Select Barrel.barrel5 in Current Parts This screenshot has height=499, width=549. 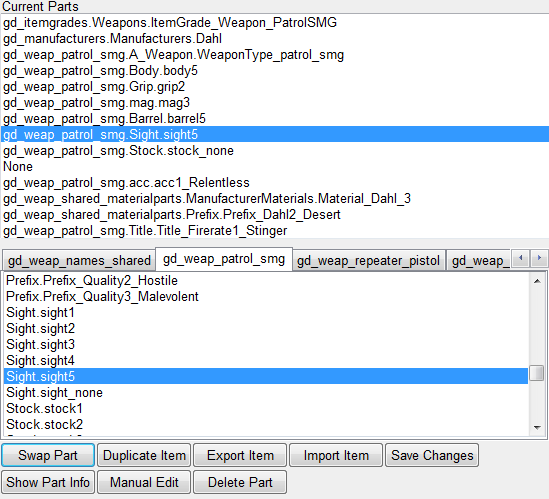click(x=274, y=119)
